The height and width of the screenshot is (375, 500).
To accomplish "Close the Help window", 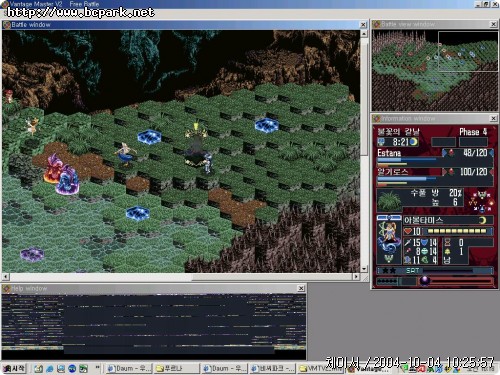I will (301, 288).
